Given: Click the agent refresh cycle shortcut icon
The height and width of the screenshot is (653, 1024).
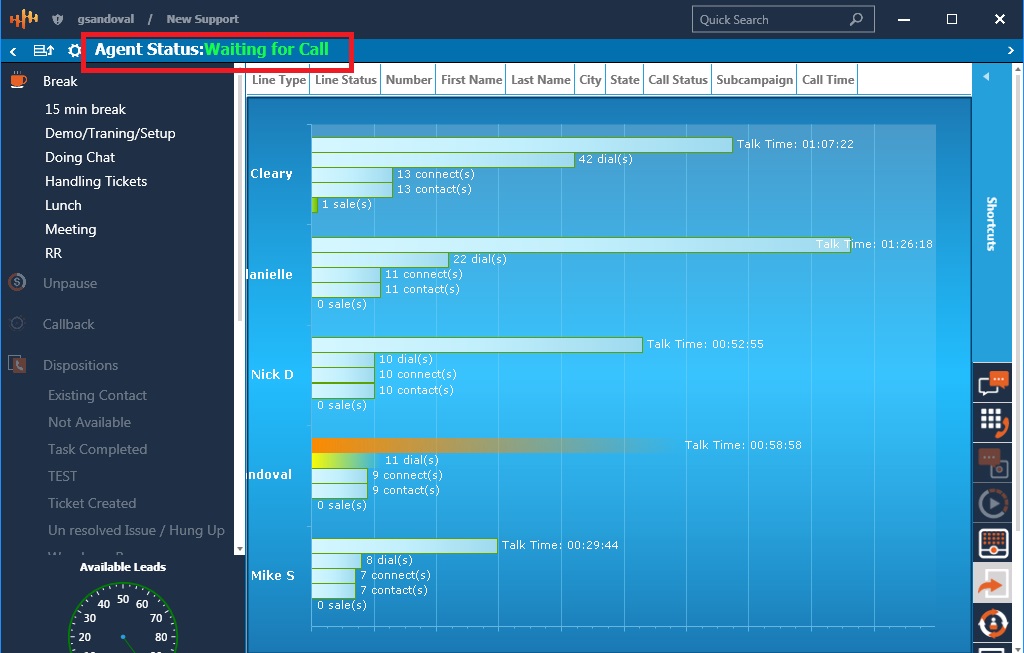Looking at the screenshot, I should tap(993, 622).
